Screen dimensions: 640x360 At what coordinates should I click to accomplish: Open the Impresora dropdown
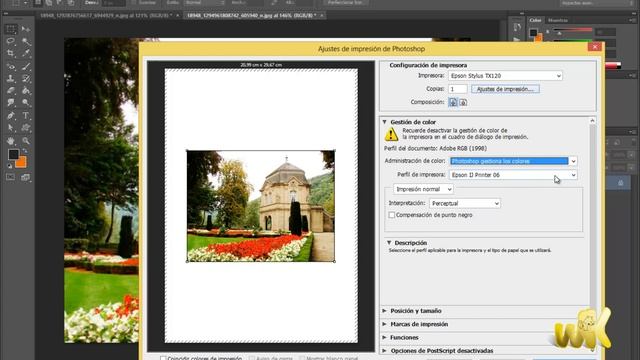[505, 76]
